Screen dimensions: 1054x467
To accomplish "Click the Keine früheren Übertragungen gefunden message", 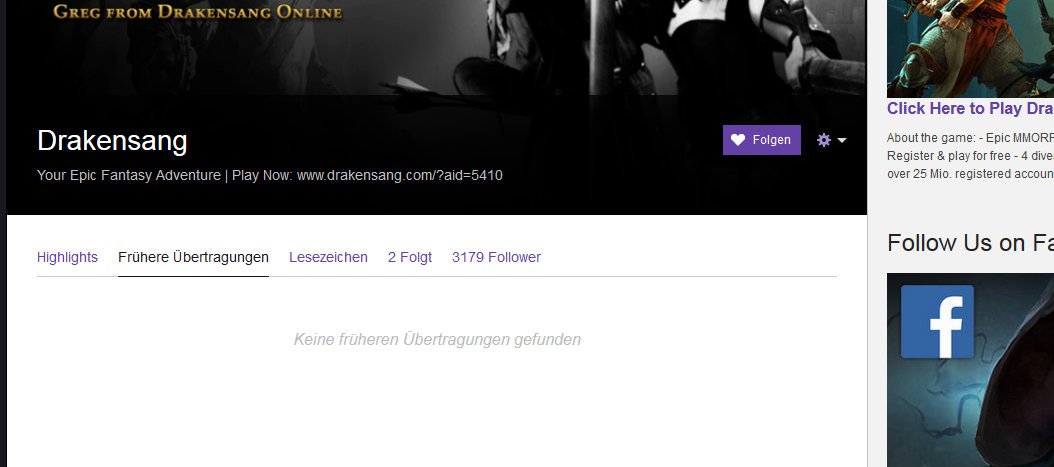I will tap(437, 339).
